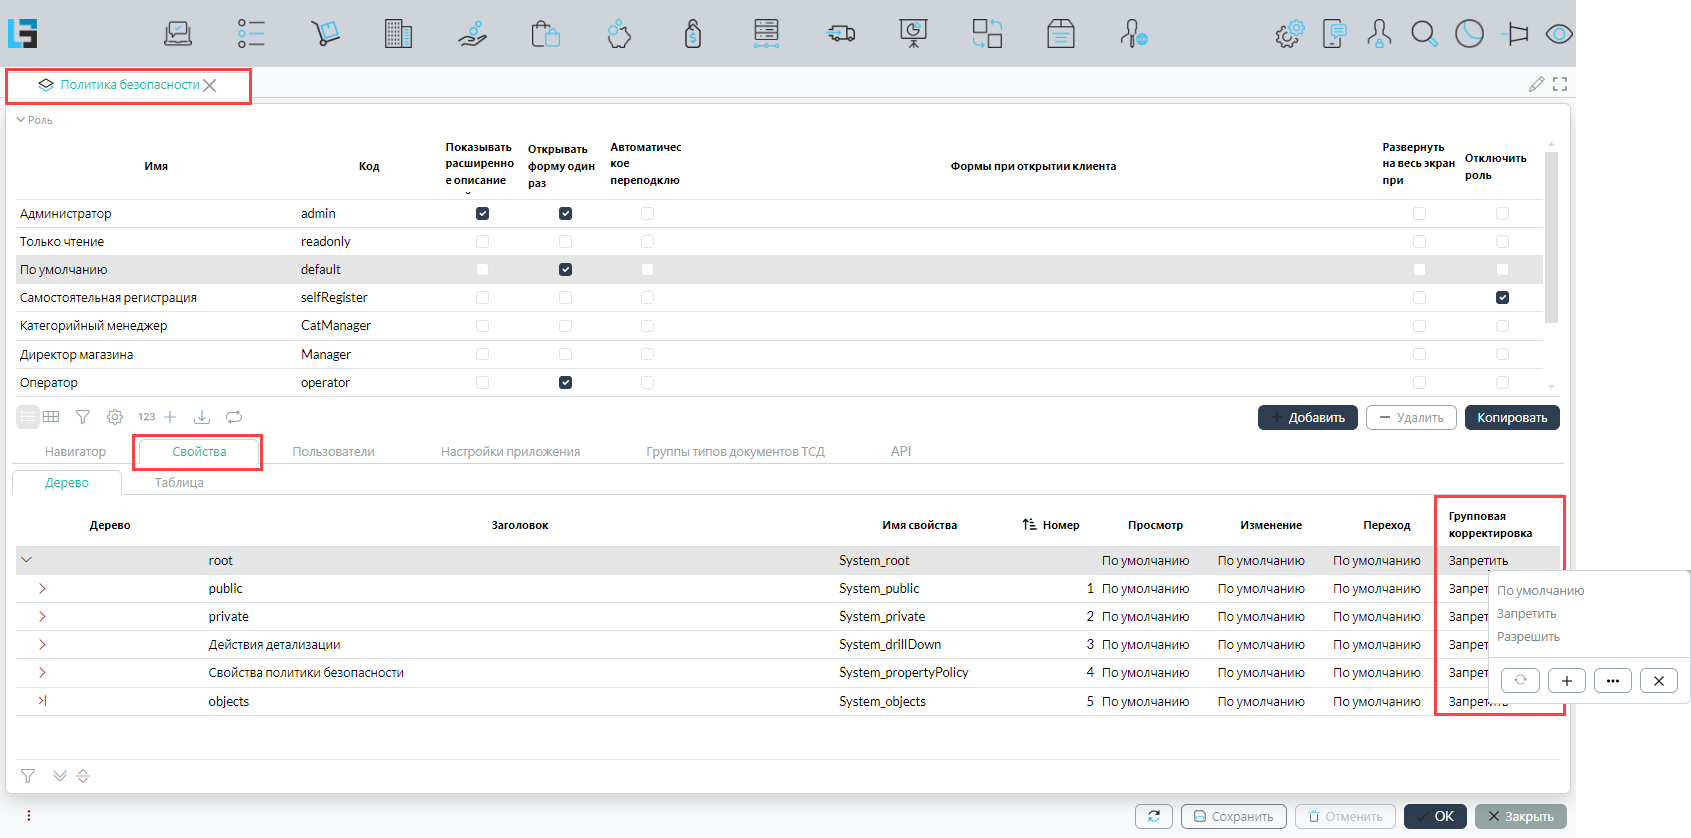Viewport: 1691px width, 838px height.
Task: Click the roles table vertical scrollbar
Action: (1551, 240)
